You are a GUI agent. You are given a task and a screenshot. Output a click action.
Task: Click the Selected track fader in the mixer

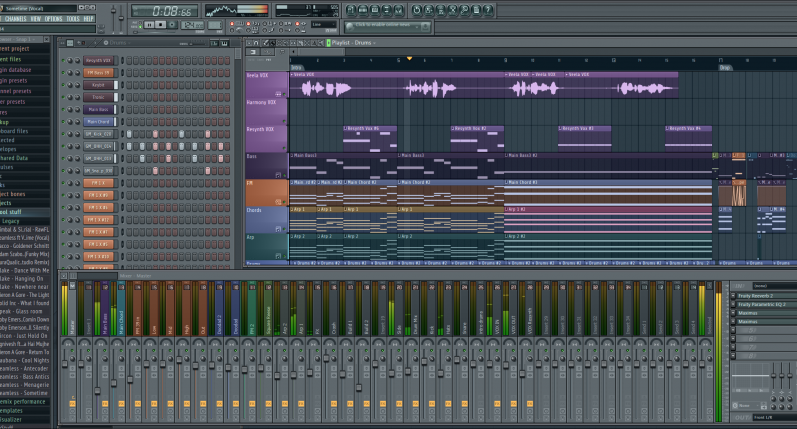tap(702, 363)
